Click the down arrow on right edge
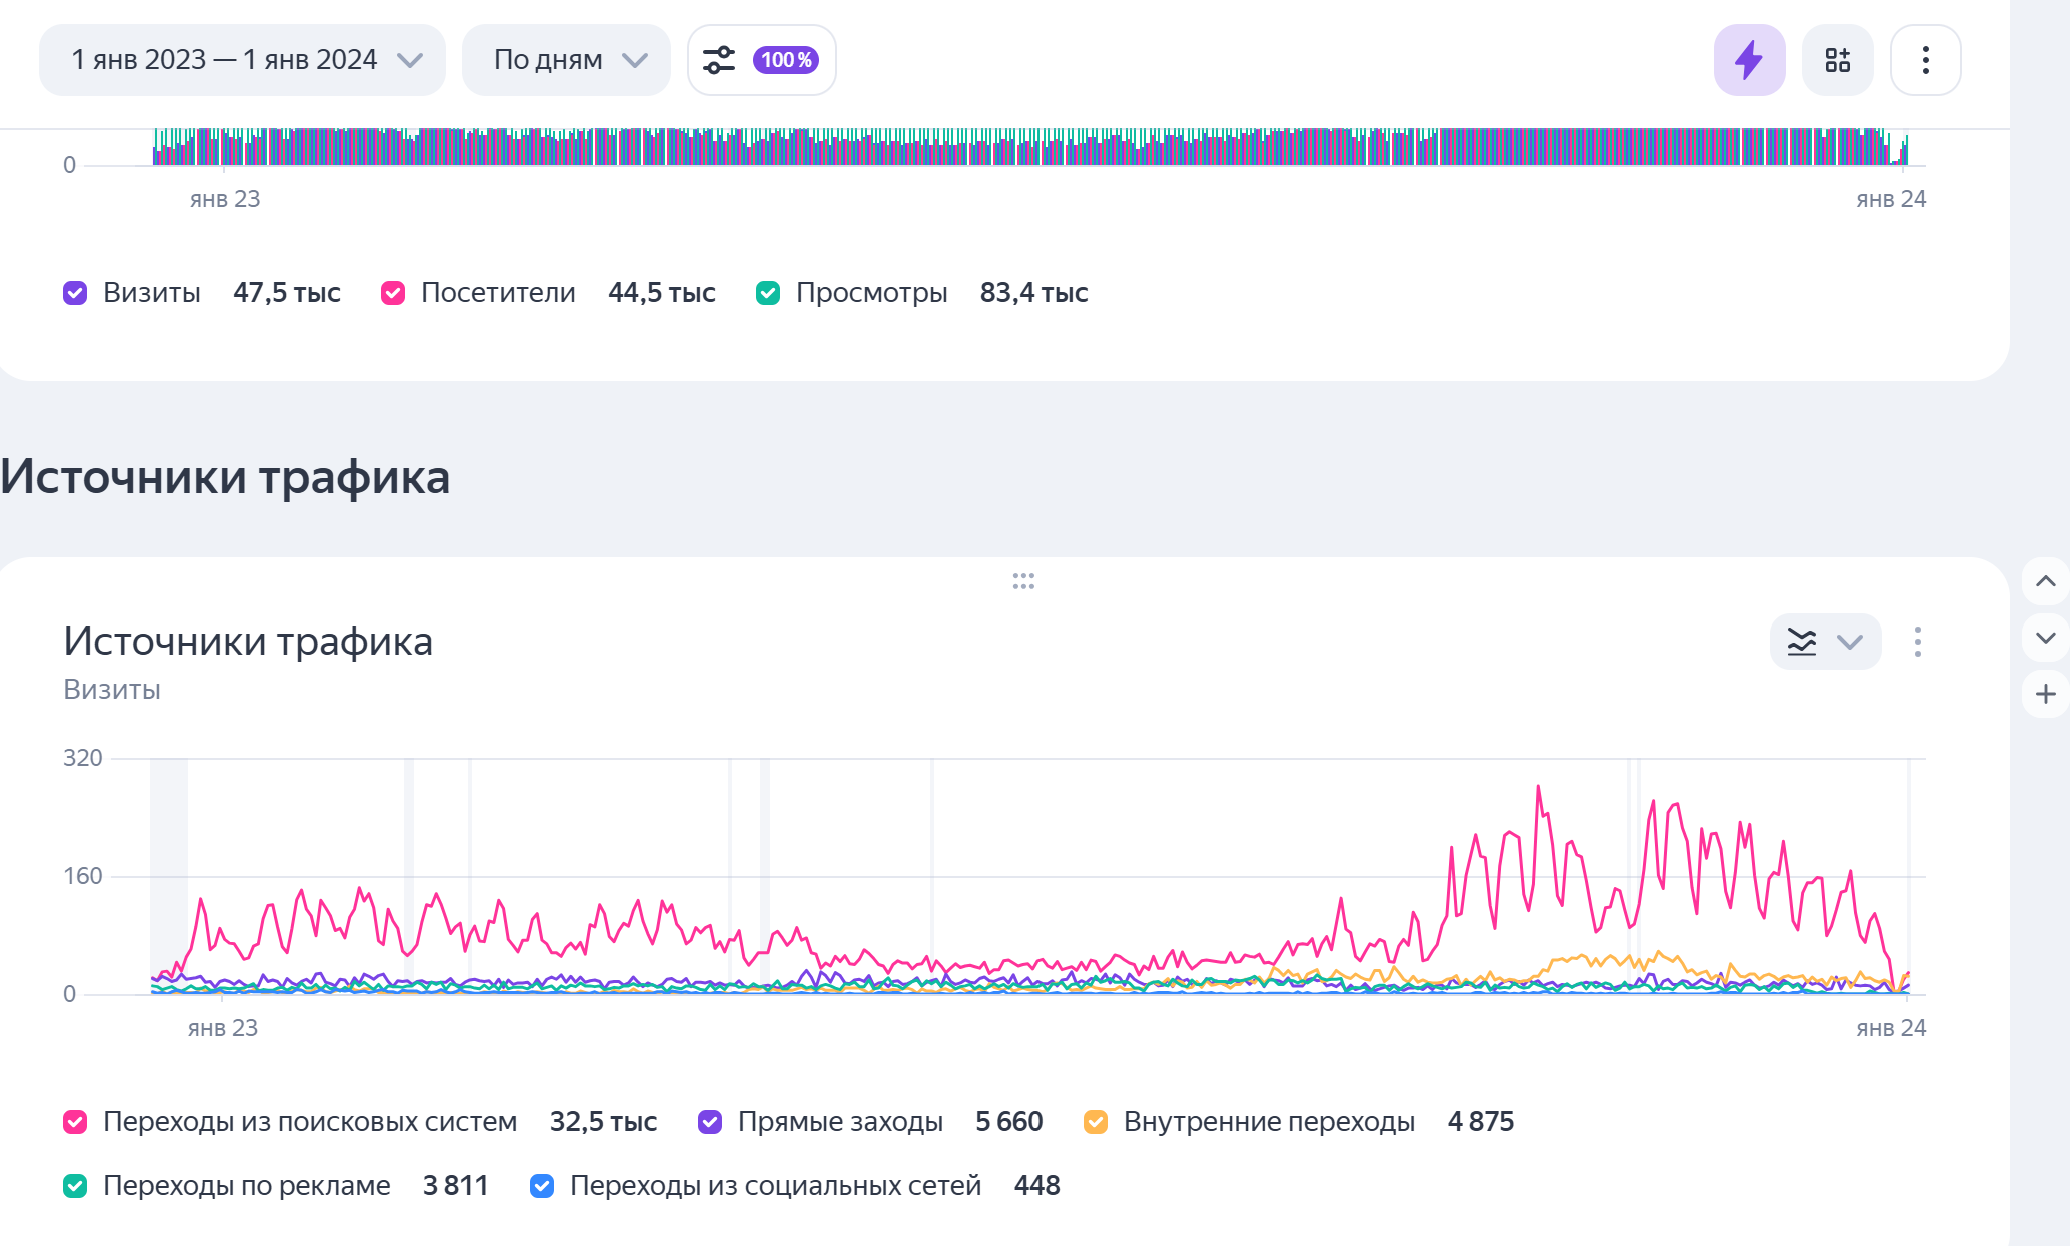The image size is (2070, 1246). coord(2045,638)
